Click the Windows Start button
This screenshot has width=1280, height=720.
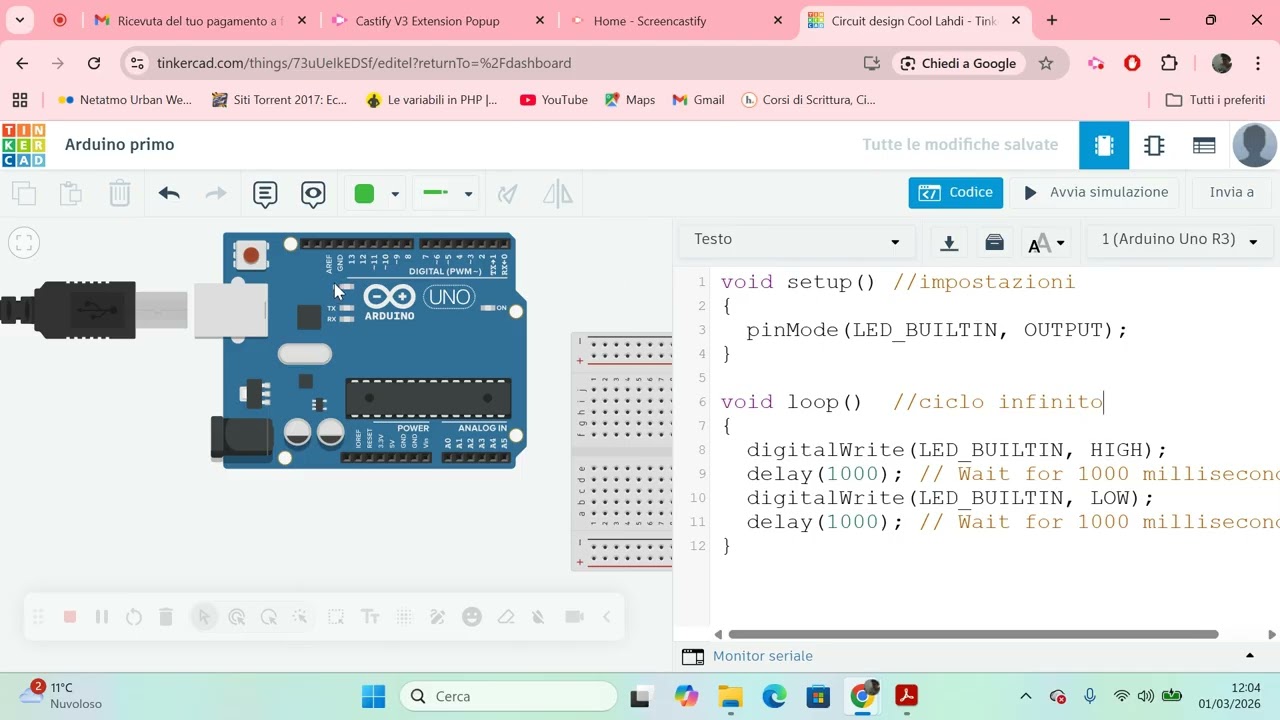(373, 696)
